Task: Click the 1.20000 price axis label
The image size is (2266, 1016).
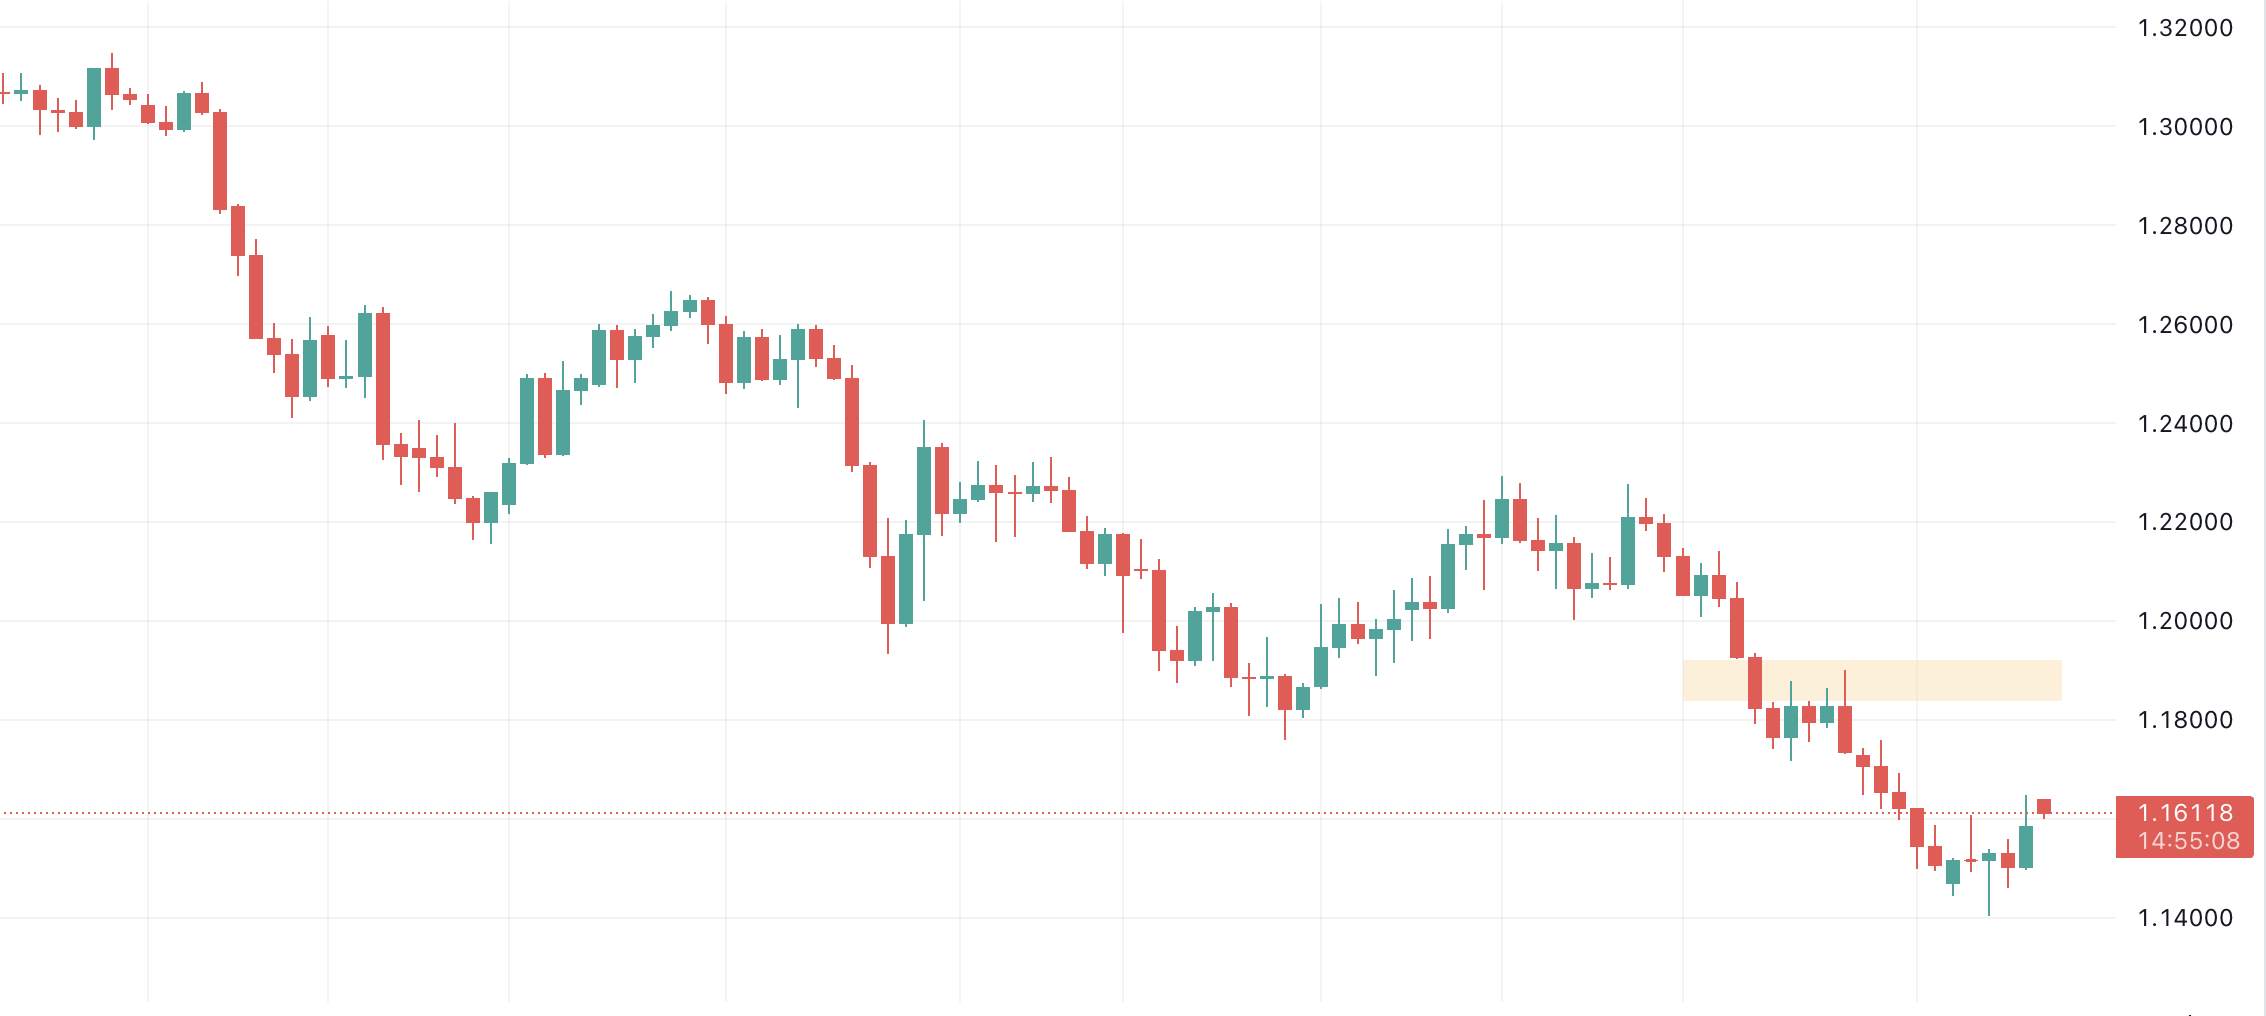Action: click(x=2185, y=621)
